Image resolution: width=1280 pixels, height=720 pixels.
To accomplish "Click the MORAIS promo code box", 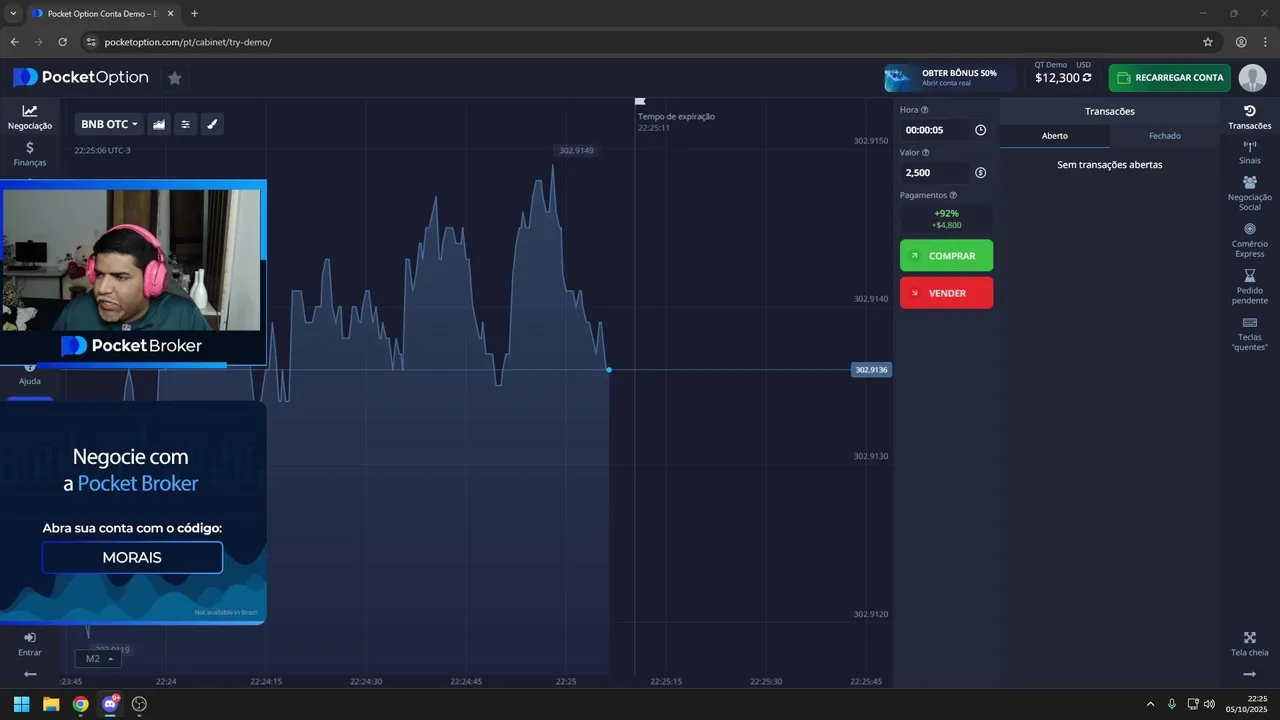I will [x=132, y=557].
